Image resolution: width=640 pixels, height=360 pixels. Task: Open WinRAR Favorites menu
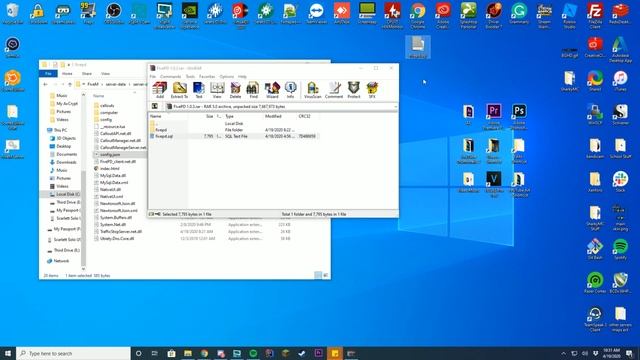207,76
